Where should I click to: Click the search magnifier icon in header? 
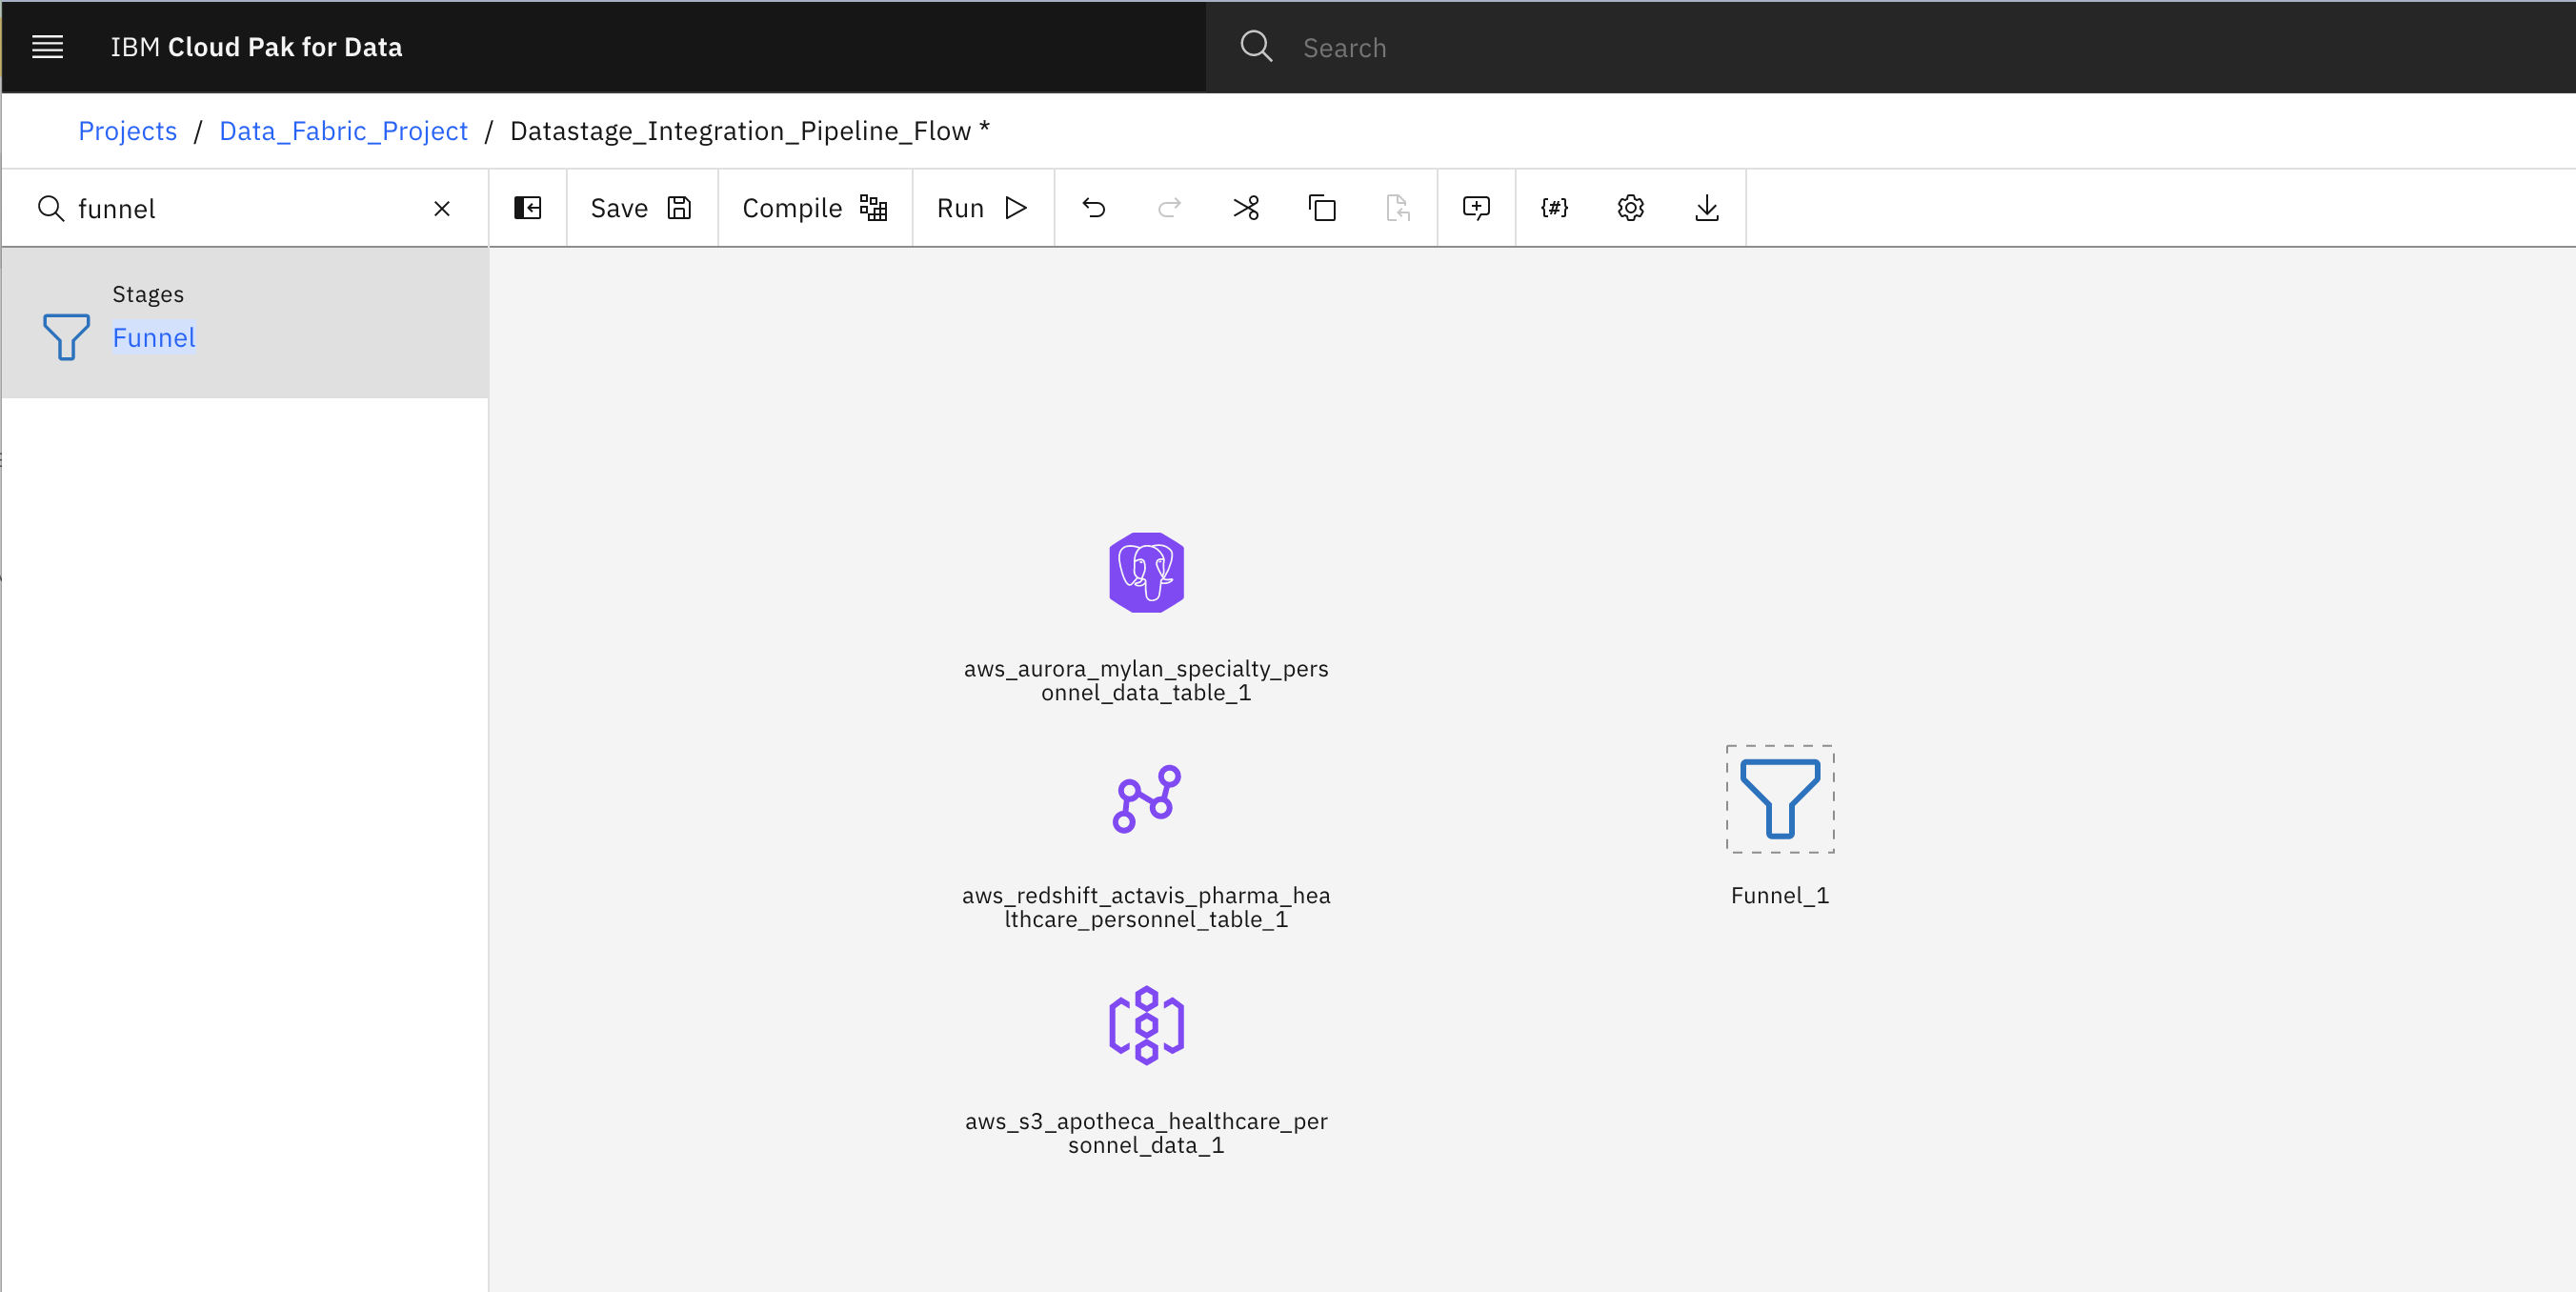pos(1256,47)
